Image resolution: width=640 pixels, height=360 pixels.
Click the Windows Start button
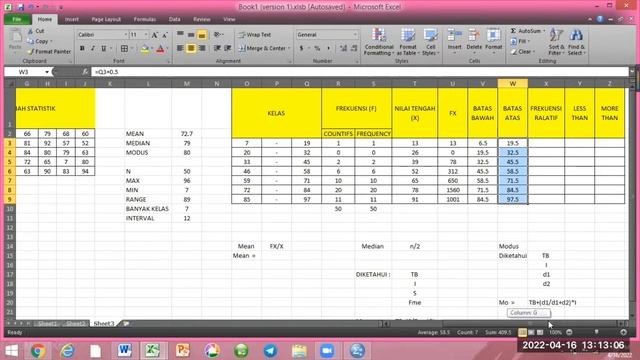click(x=11, y=351)
